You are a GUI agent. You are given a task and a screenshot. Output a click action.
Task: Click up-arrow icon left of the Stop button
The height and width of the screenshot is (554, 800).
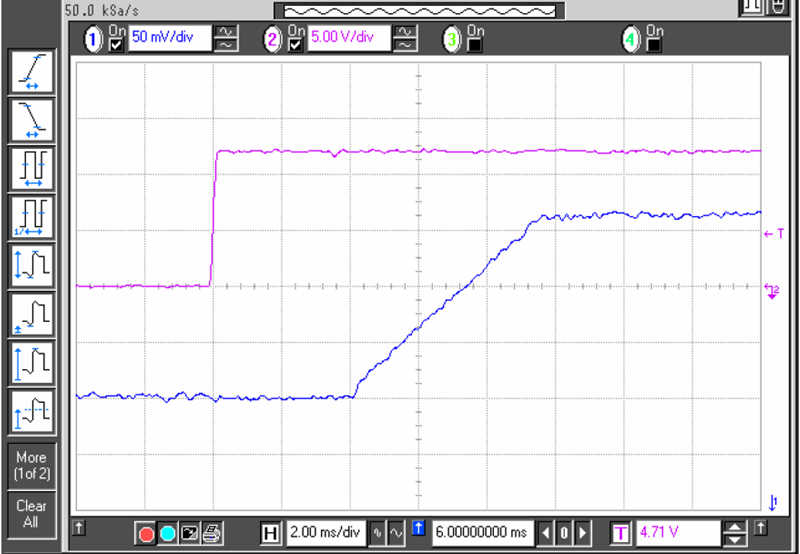(79, 527)
